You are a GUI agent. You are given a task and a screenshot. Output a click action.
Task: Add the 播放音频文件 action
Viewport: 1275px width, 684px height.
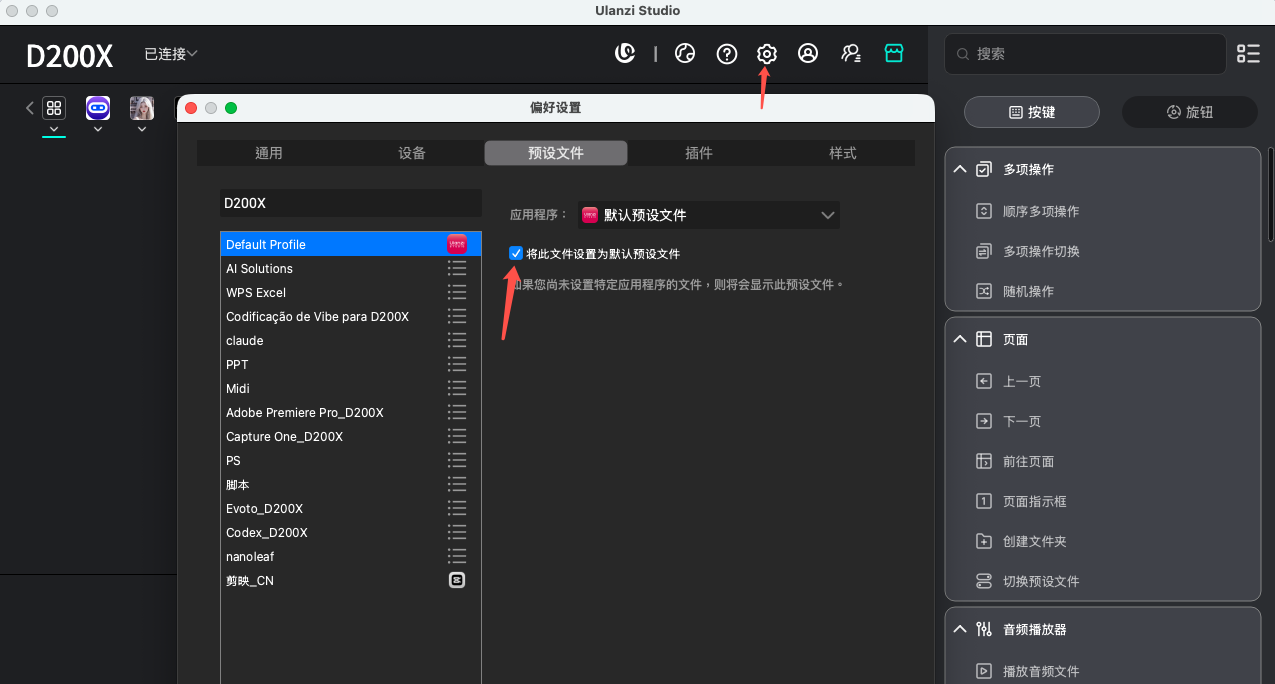point(1041,671)
